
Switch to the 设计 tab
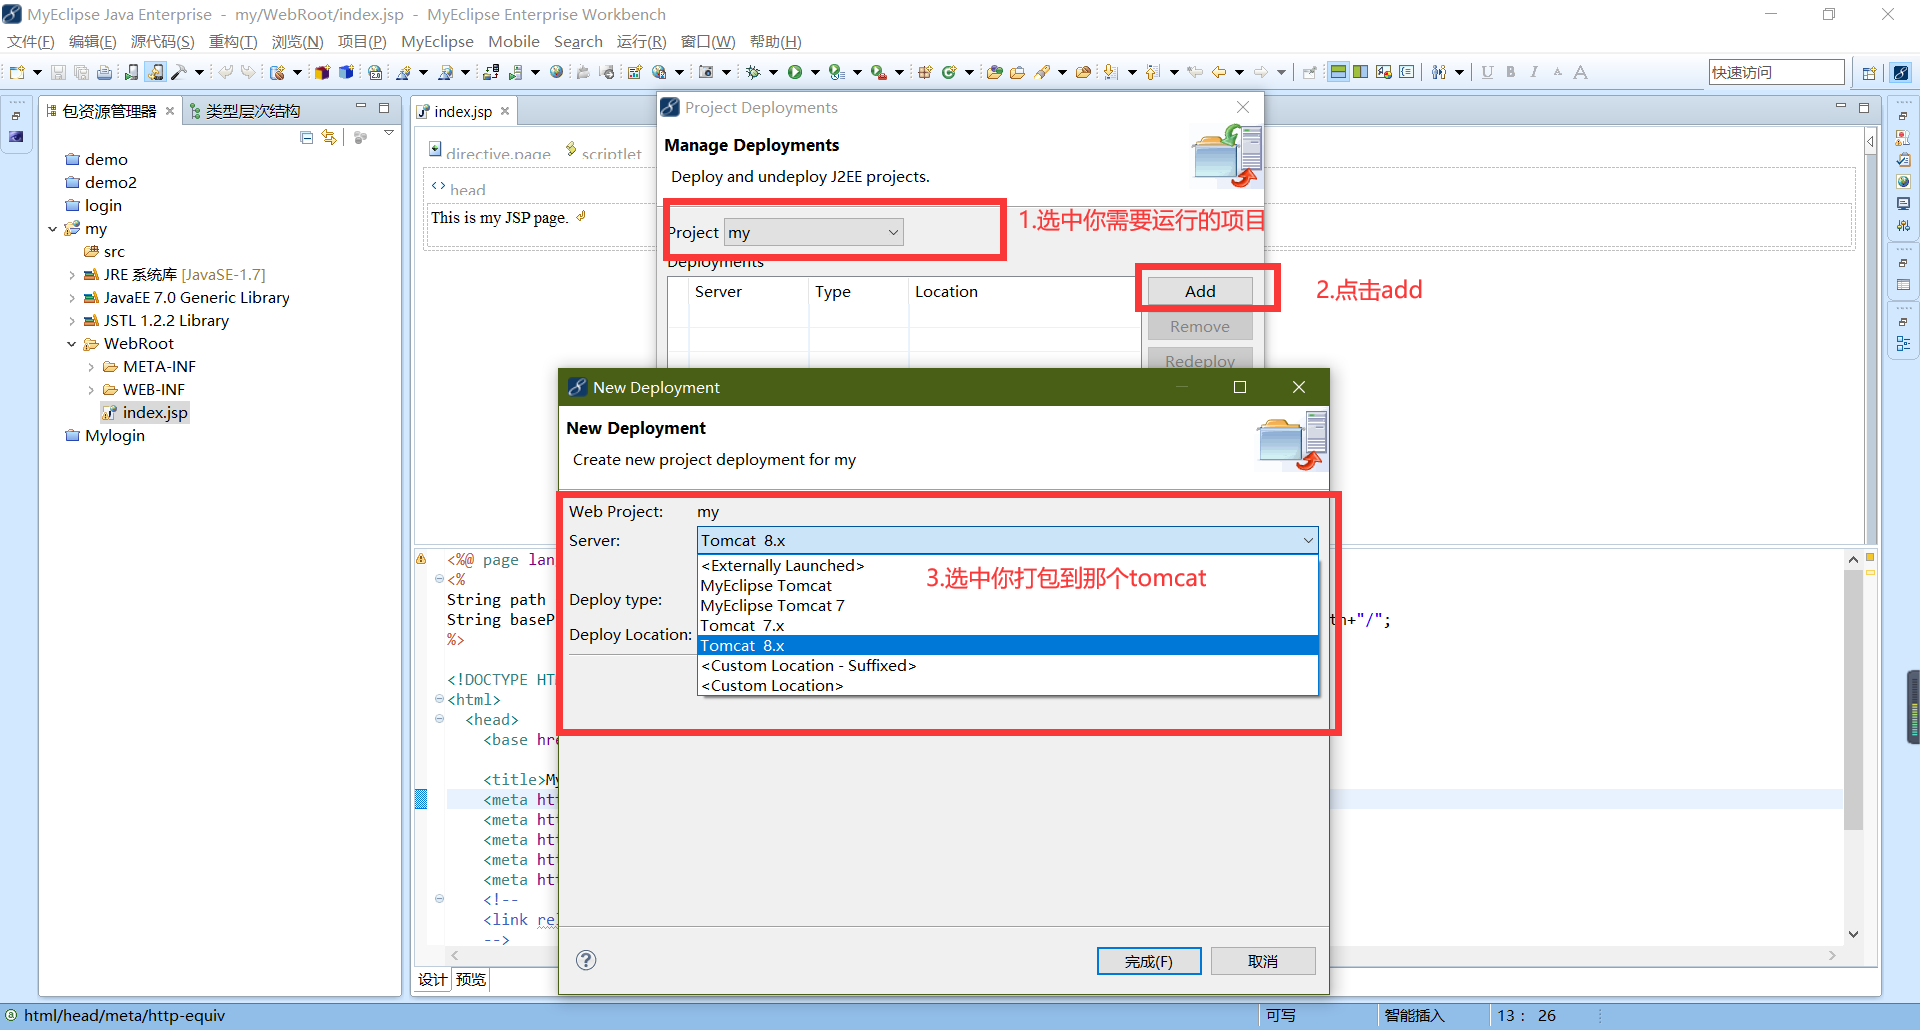pos(432,980)
